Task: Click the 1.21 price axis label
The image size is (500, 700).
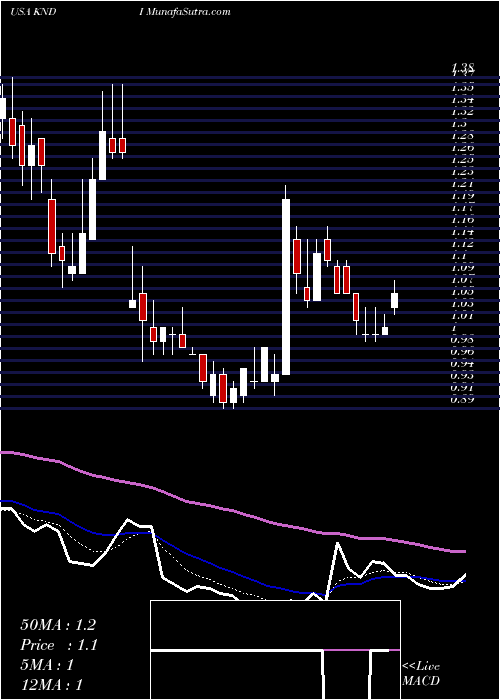Action: click(x=462, y=183)
